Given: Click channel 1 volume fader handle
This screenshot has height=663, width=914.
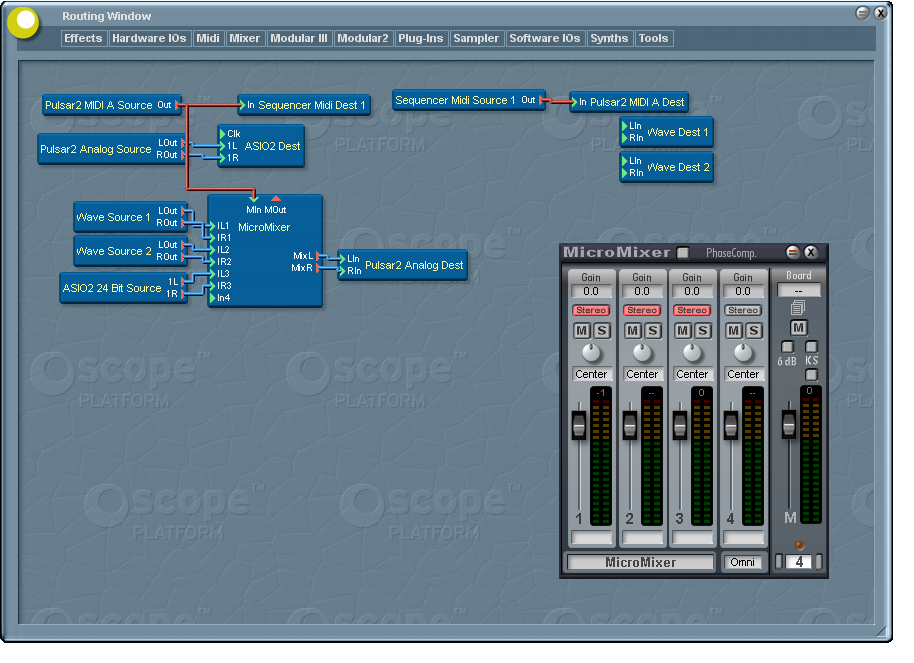Looking at the screenshot, I should pyautogui.click(x=579, y=425).
